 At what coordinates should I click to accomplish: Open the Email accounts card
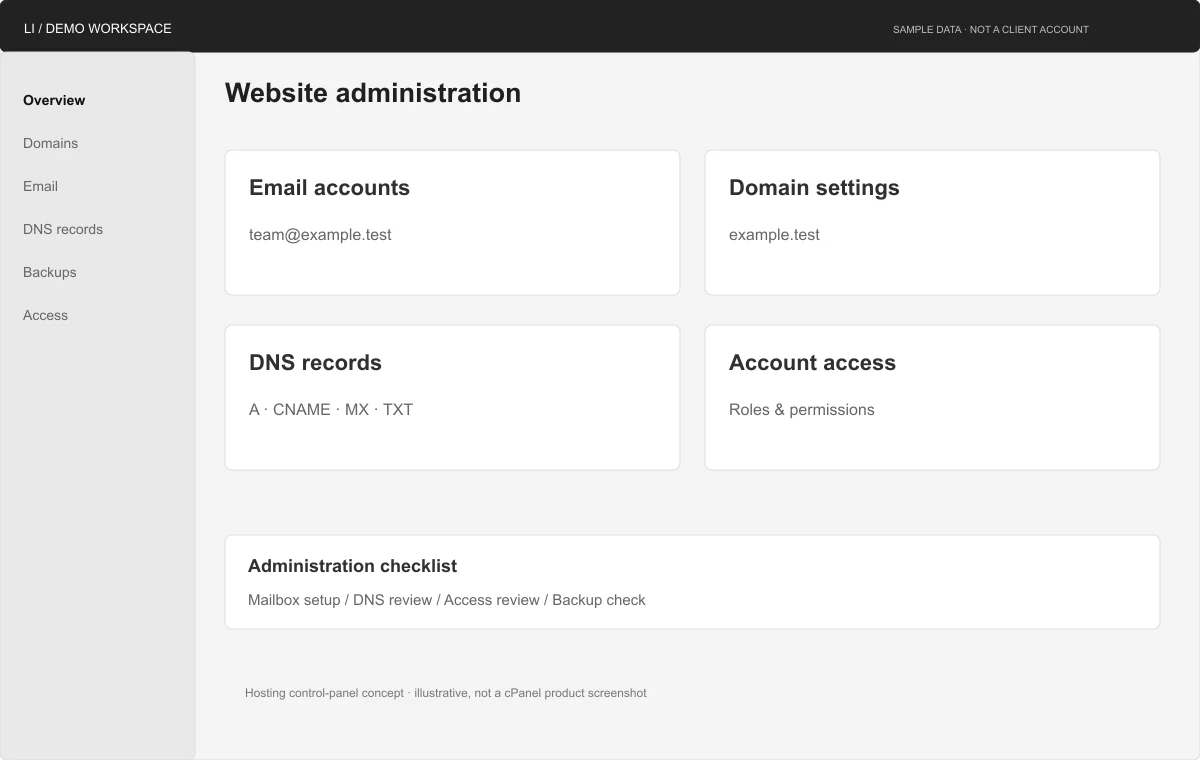coord(452,222)
